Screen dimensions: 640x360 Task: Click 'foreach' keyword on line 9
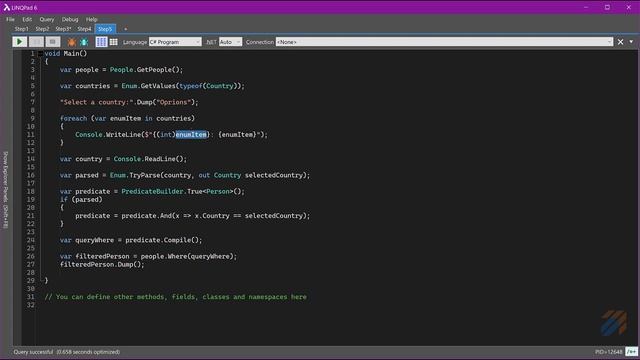coord(73,118)
